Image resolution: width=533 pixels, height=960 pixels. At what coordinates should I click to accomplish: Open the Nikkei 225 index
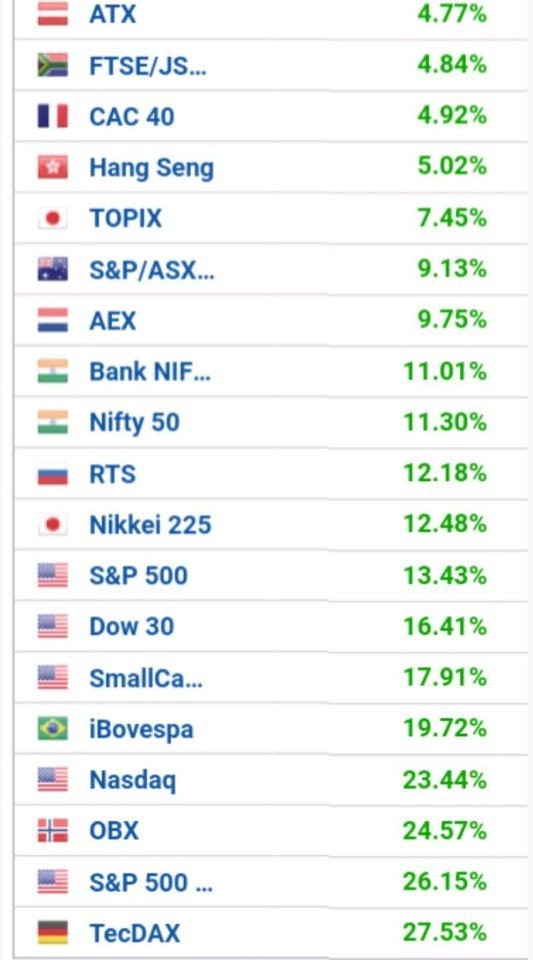(151, 525)
